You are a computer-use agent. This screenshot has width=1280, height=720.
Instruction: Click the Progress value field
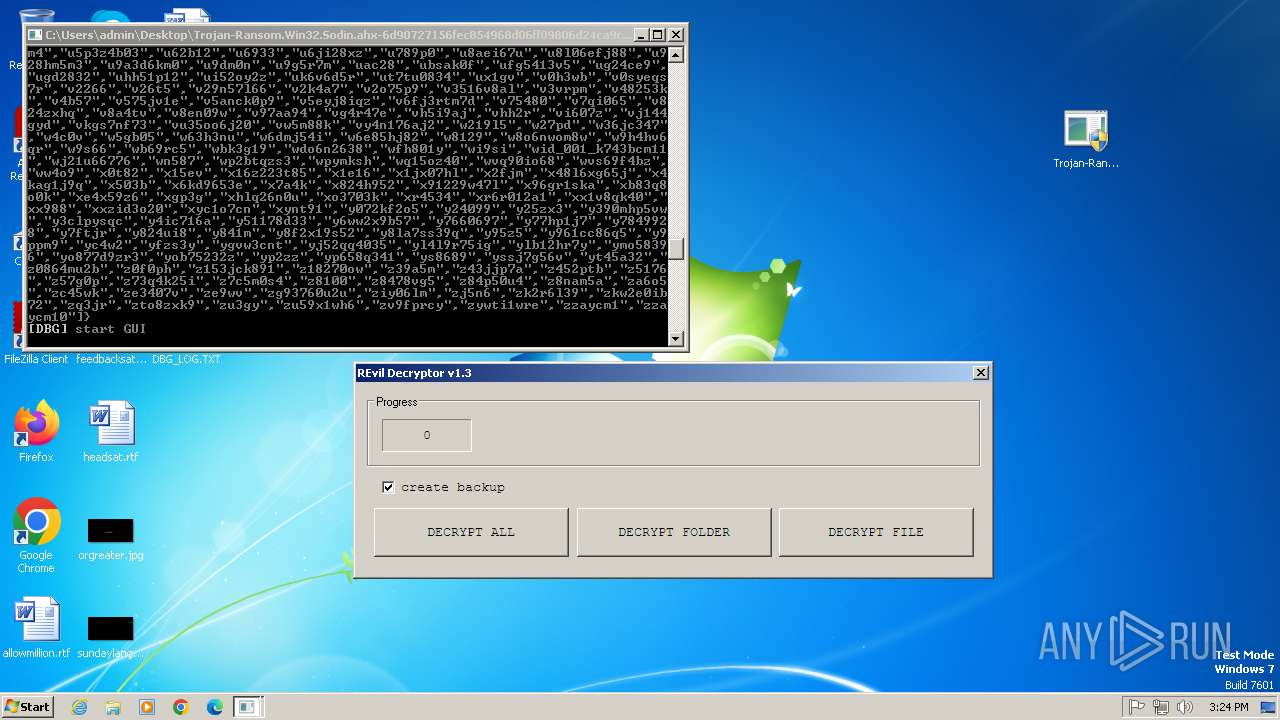coord(427,435)
